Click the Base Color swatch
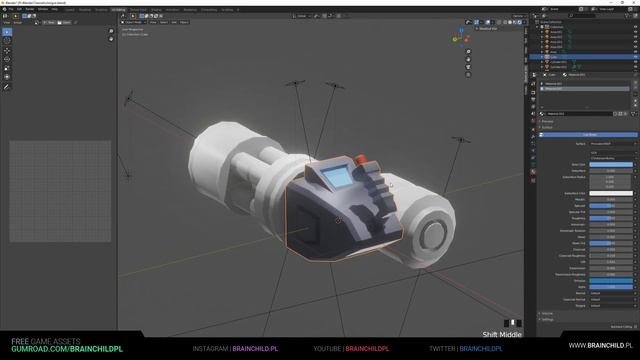 tap(611, 164)
